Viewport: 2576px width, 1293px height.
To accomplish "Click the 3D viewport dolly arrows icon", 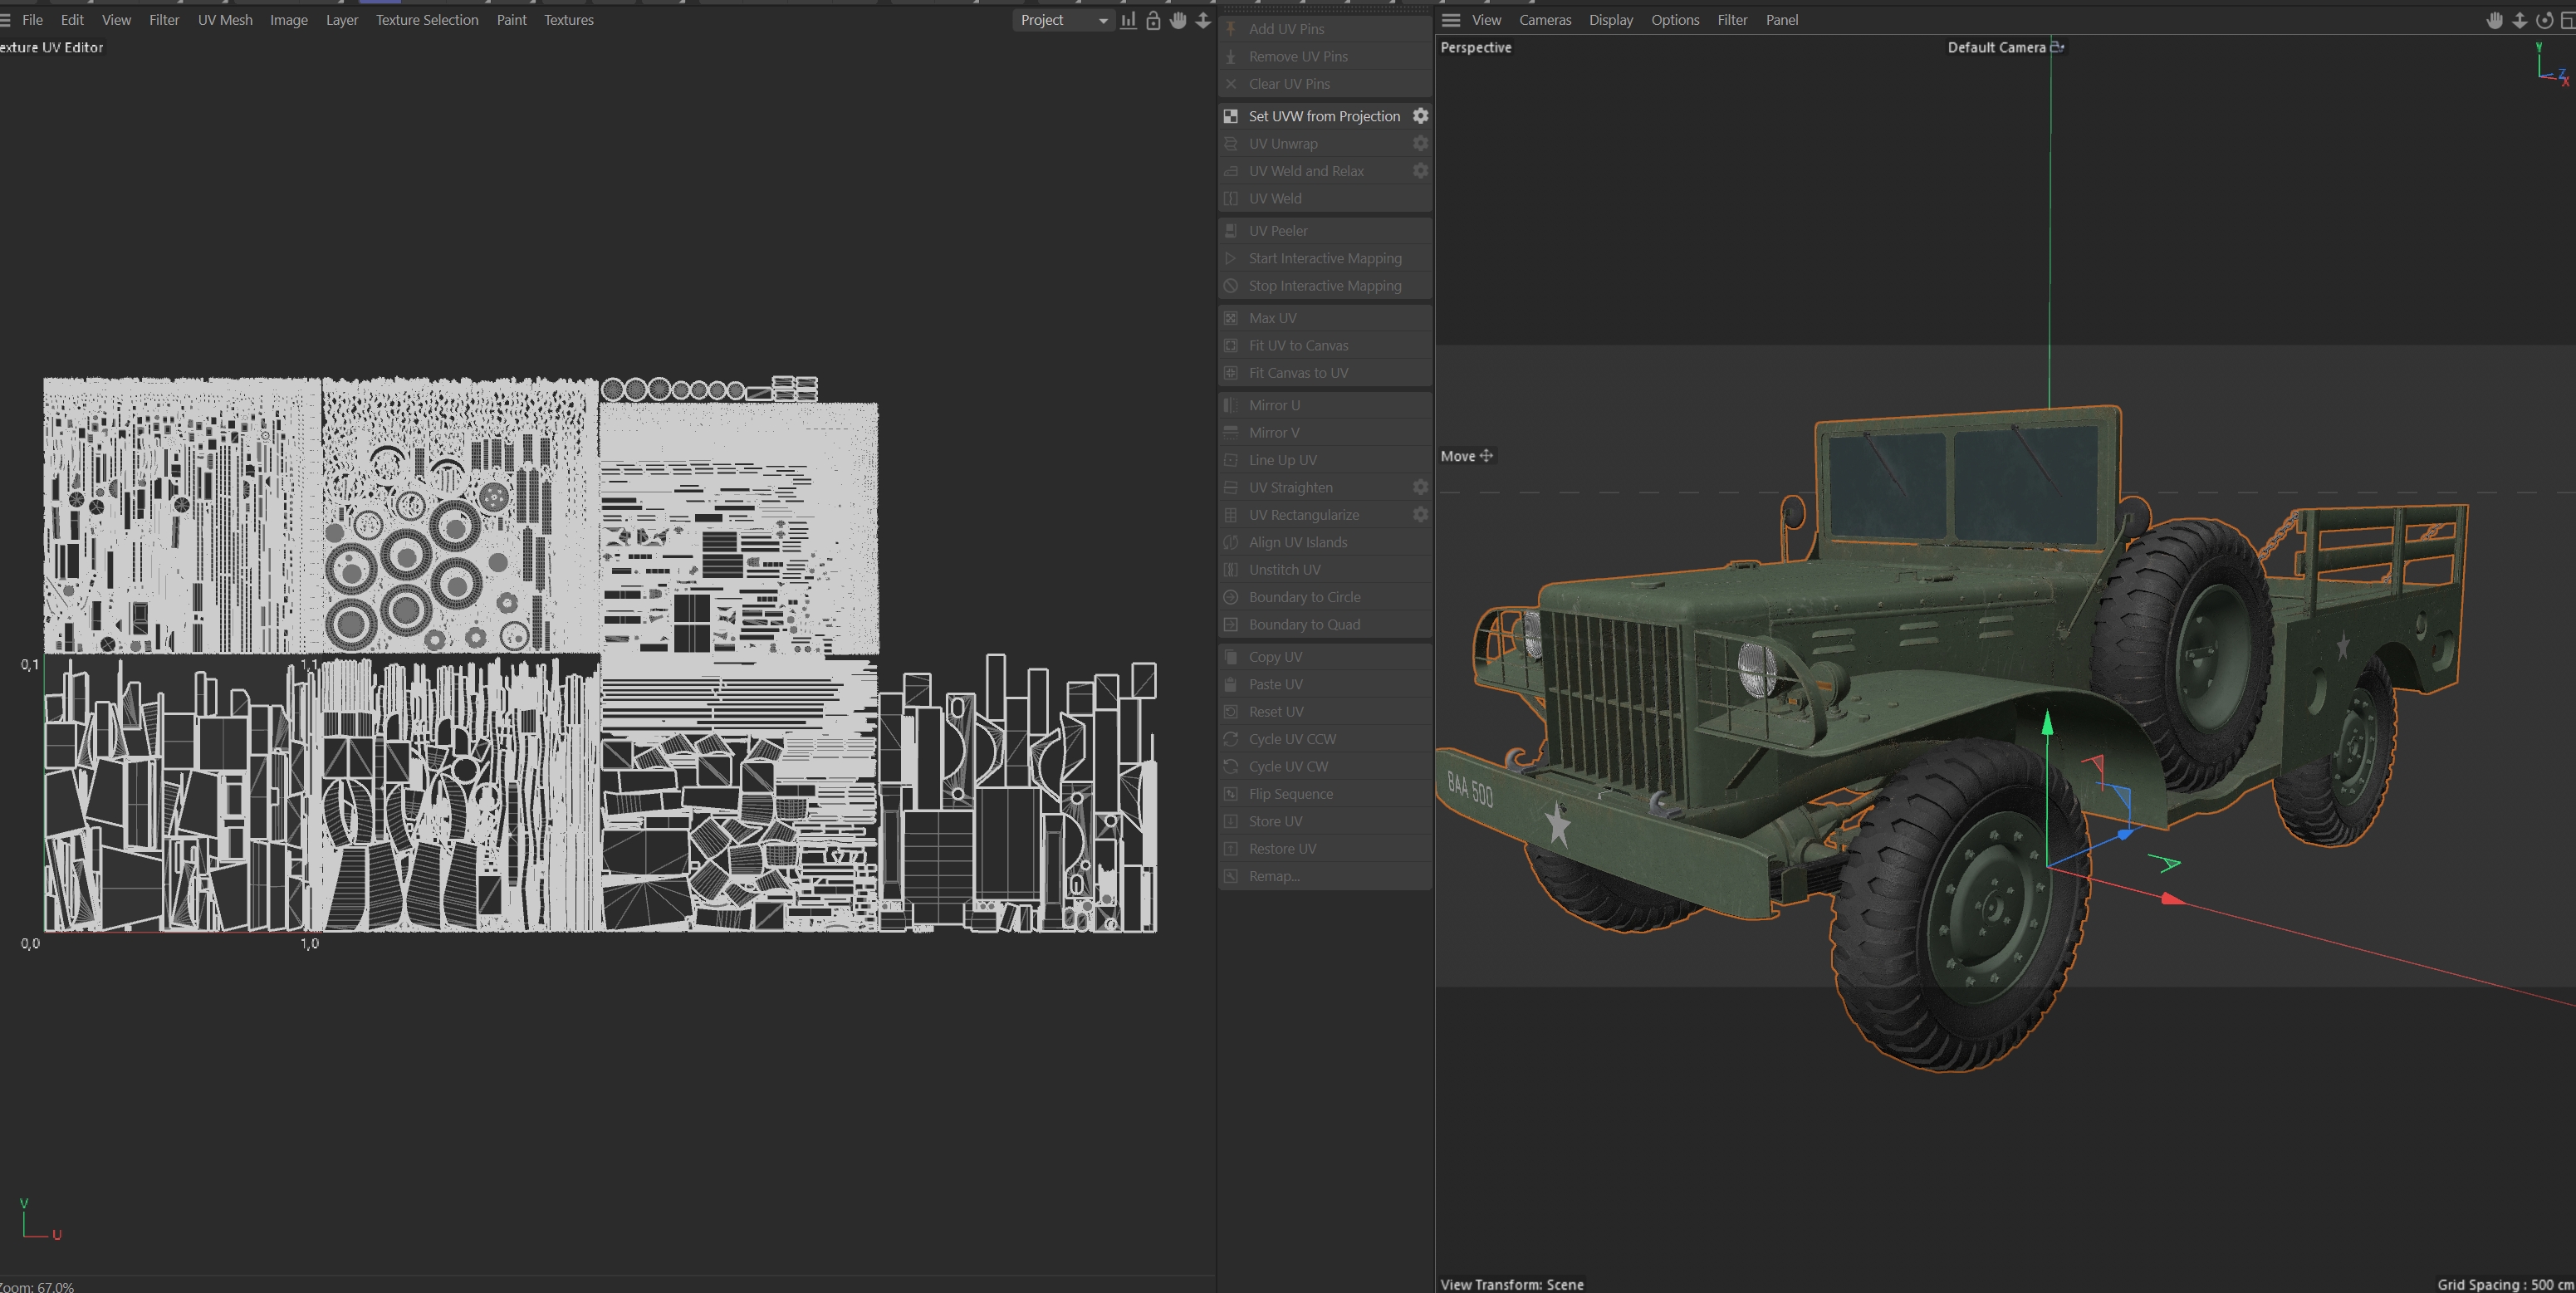I will tap(2519, 20).
